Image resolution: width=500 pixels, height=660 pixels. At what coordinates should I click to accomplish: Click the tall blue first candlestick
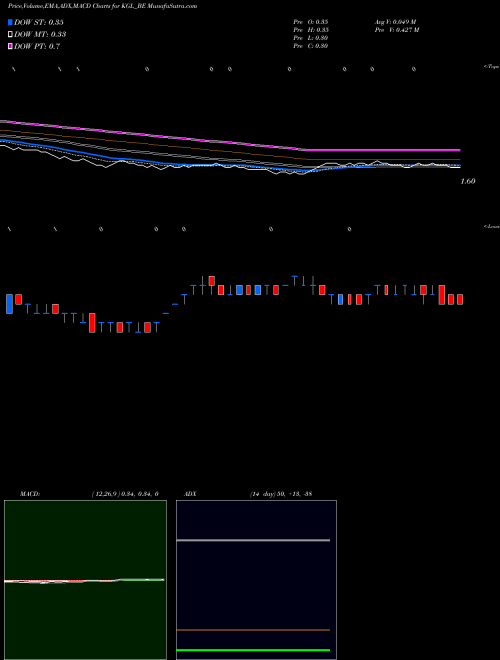9,304
